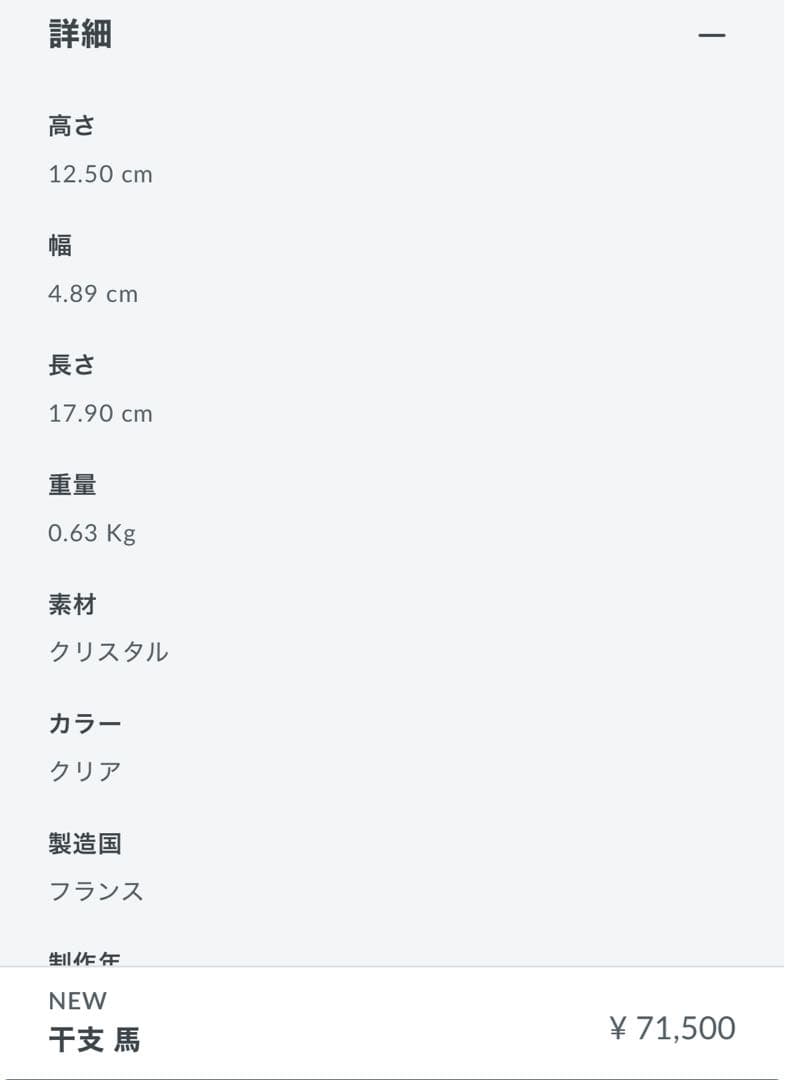The width and height of the screenshot is (785, 1080).
Task: Click the クリア color value
Action: pos(85,772)
